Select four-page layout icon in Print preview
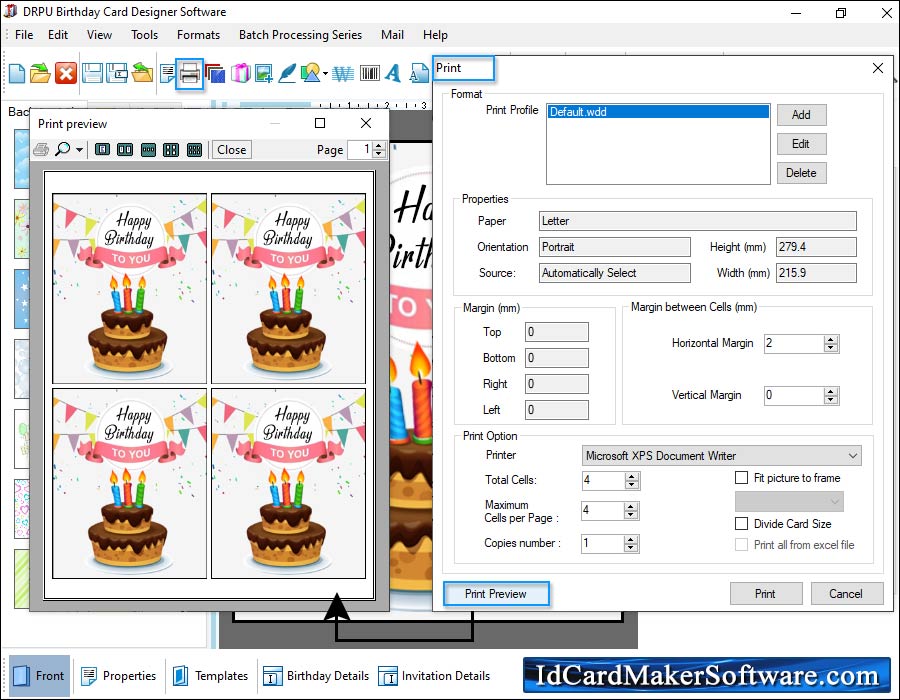Image resolution: width=900 pixels, height=700 pixels. [170, 150]
